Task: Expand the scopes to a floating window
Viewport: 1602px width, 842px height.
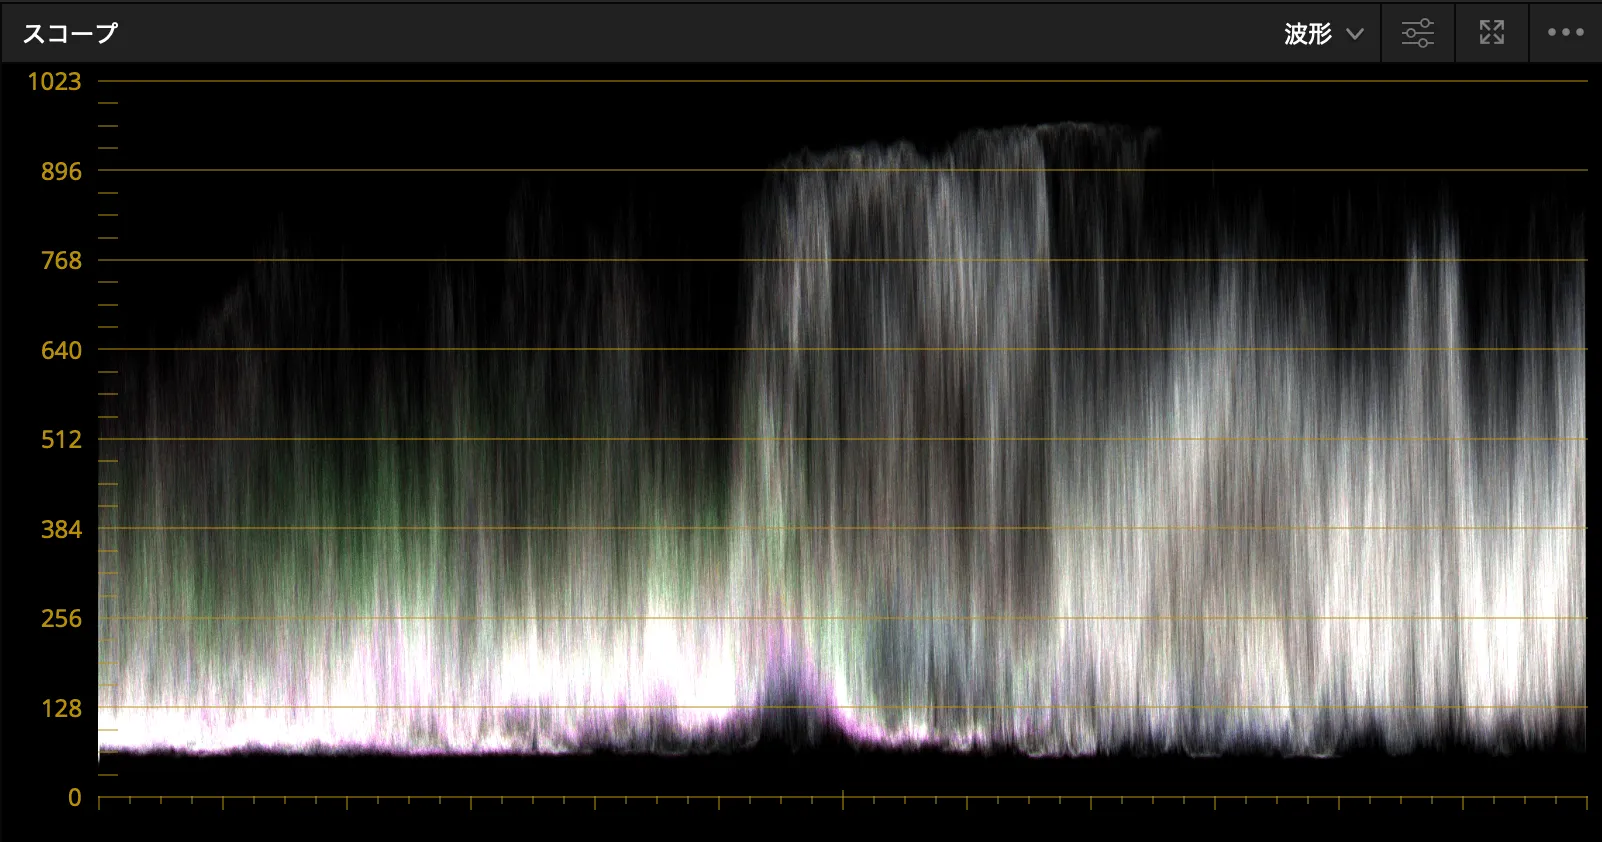Action: (1491, 33)
